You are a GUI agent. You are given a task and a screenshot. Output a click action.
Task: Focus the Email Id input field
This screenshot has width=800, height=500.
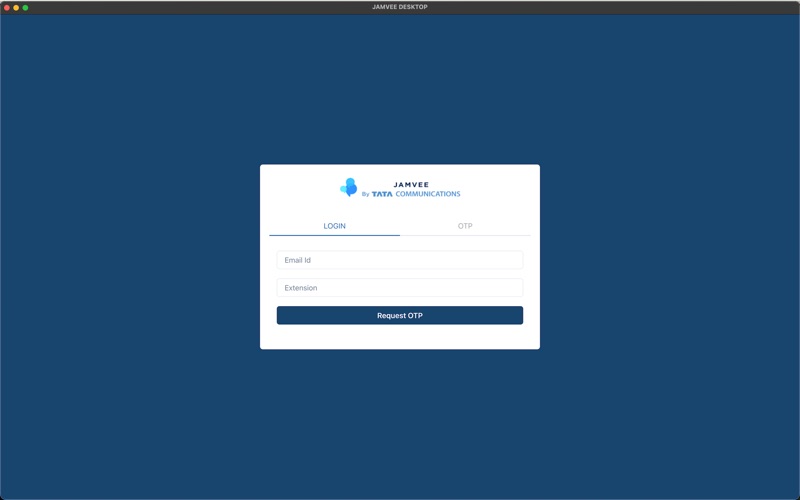point(399,260)
